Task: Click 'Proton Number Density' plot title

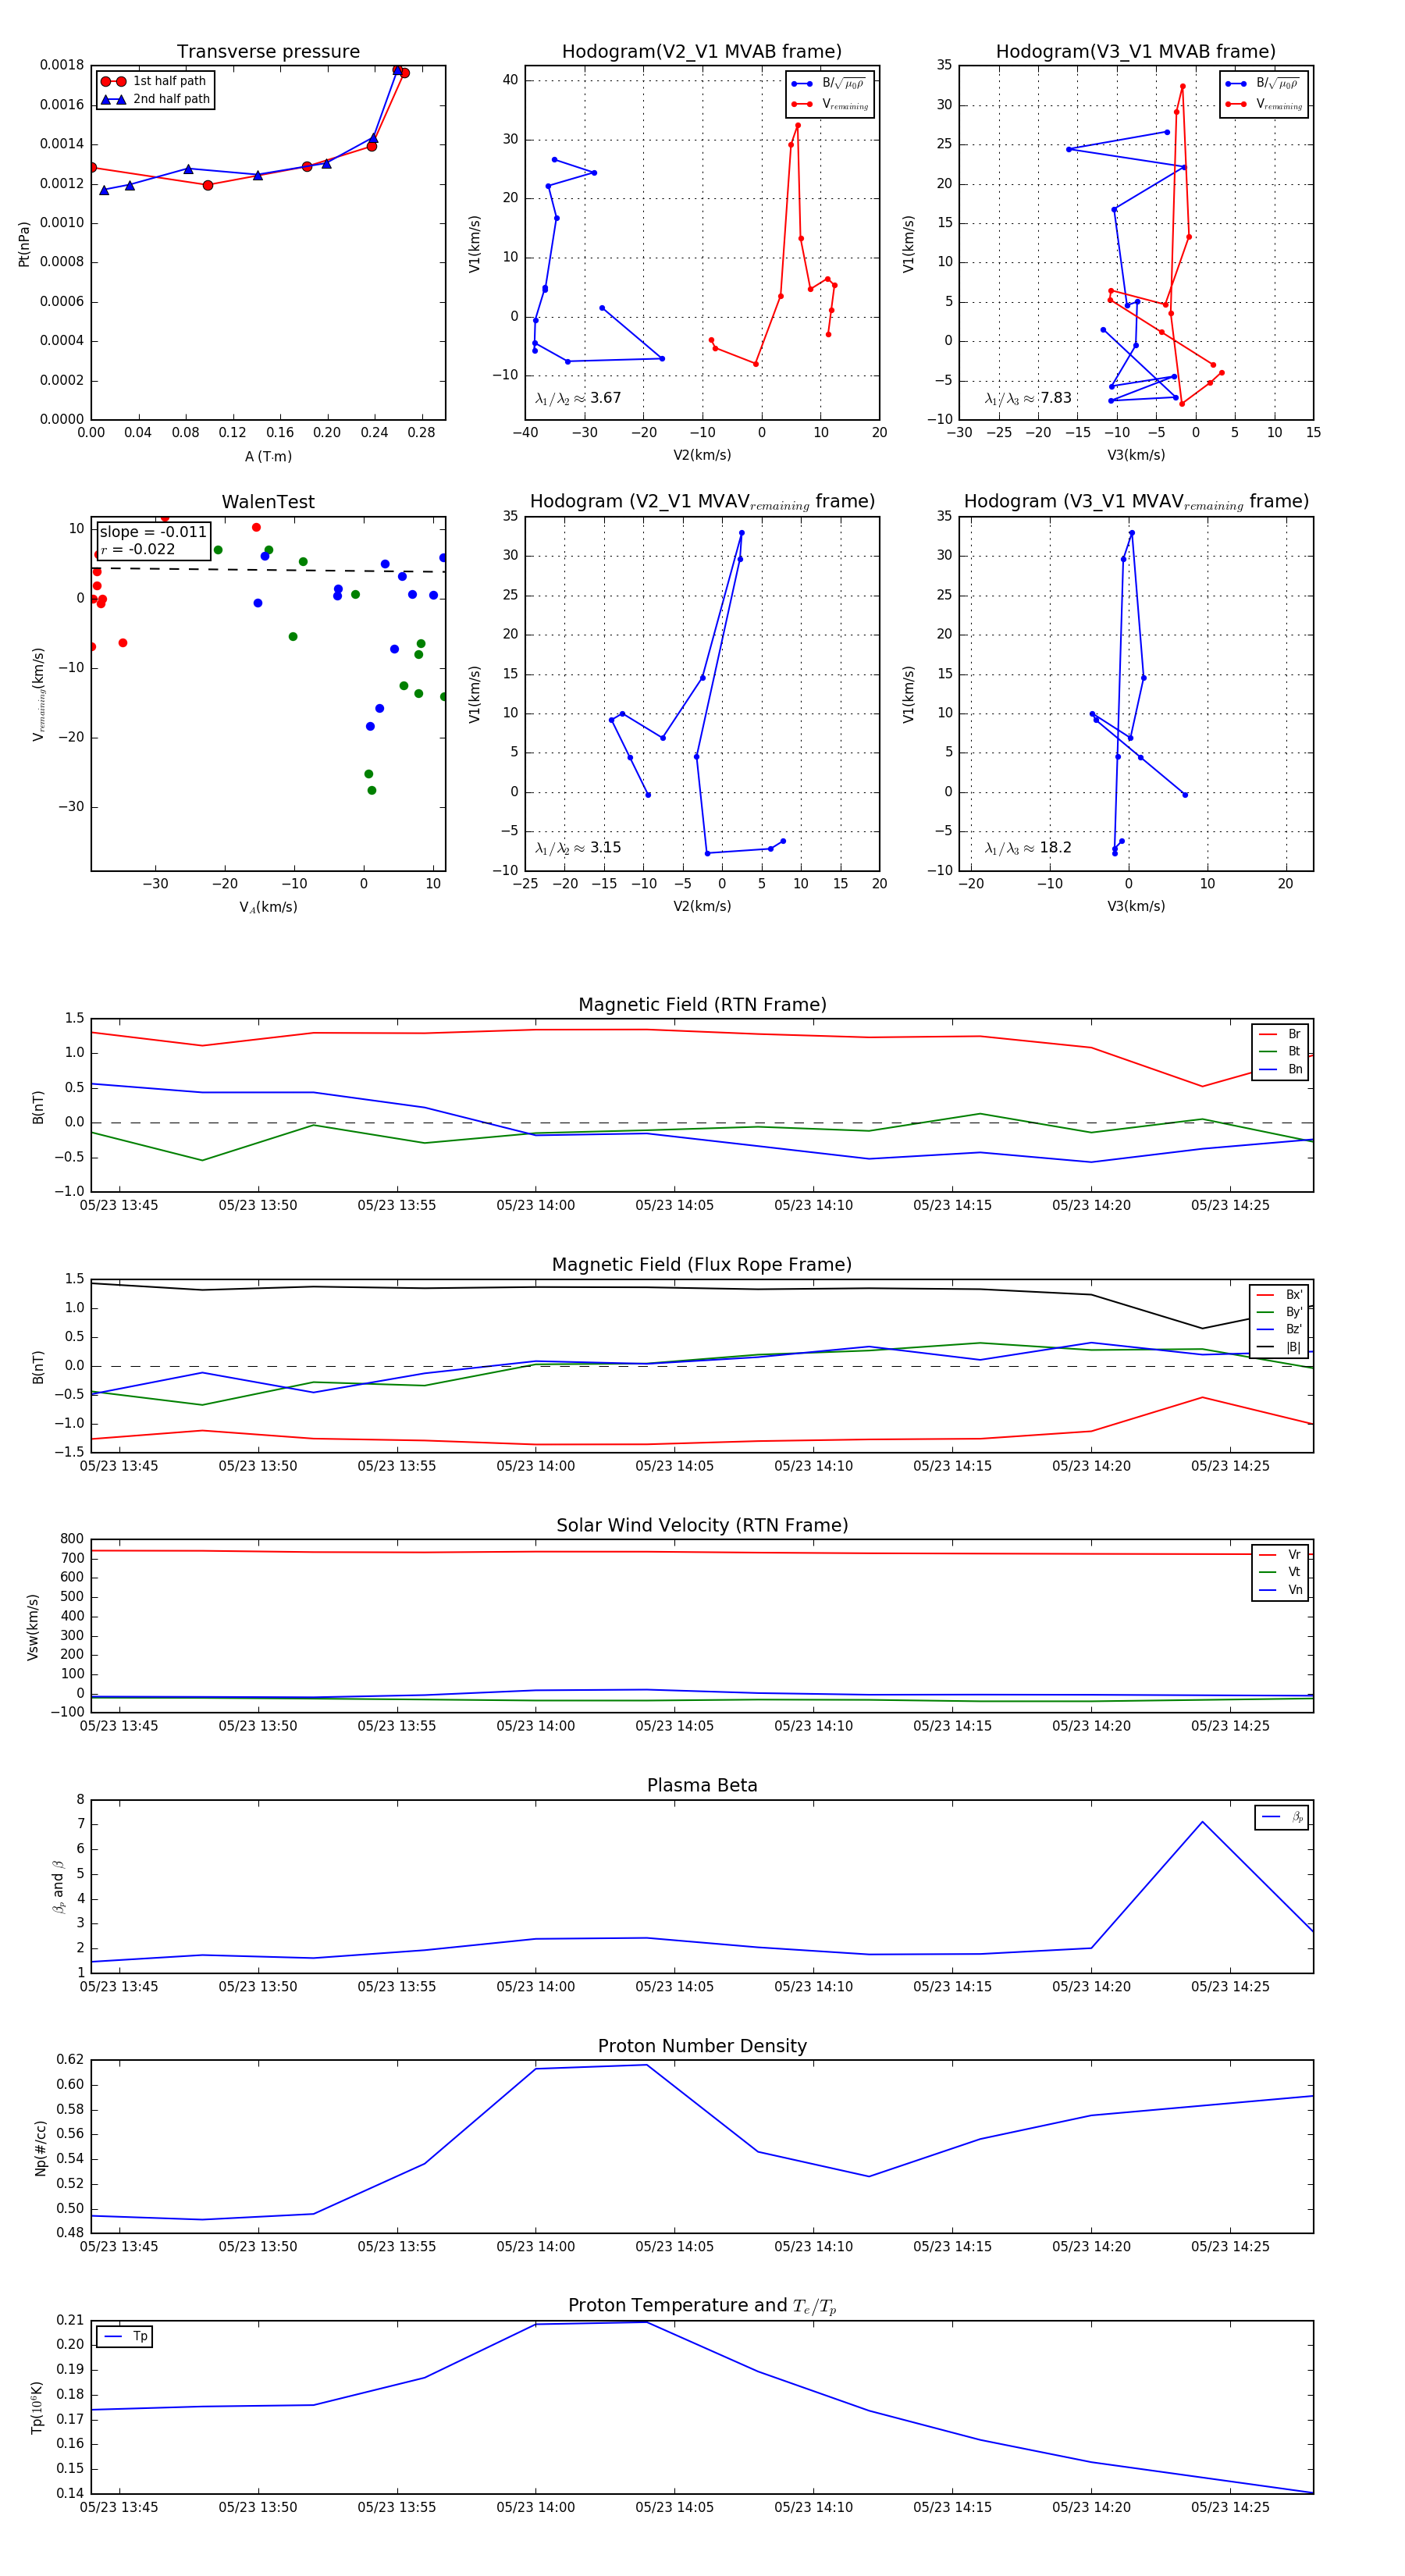Action: click(702, 2046)
